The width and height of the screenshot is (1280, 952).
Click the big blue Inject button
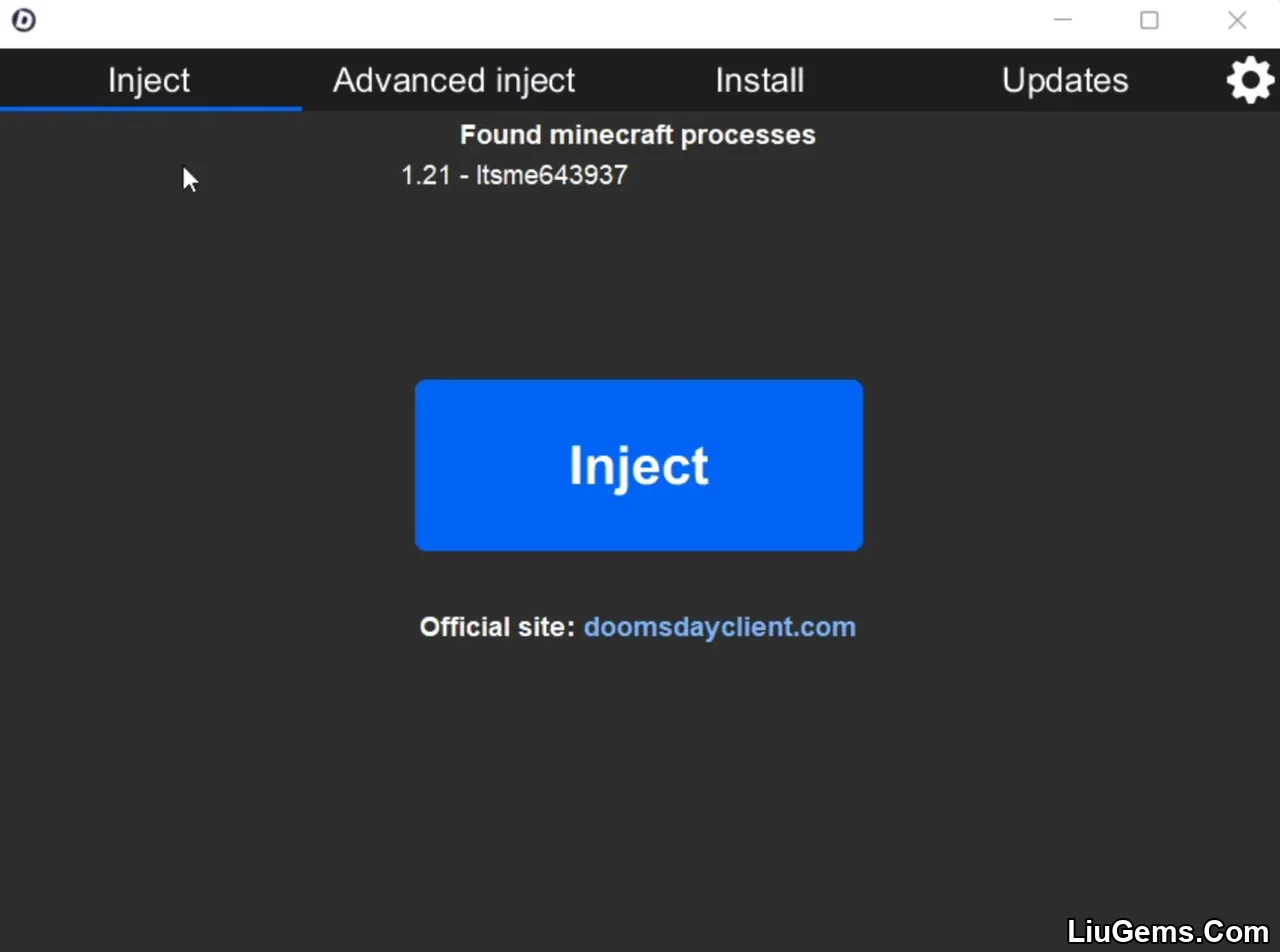639,465
